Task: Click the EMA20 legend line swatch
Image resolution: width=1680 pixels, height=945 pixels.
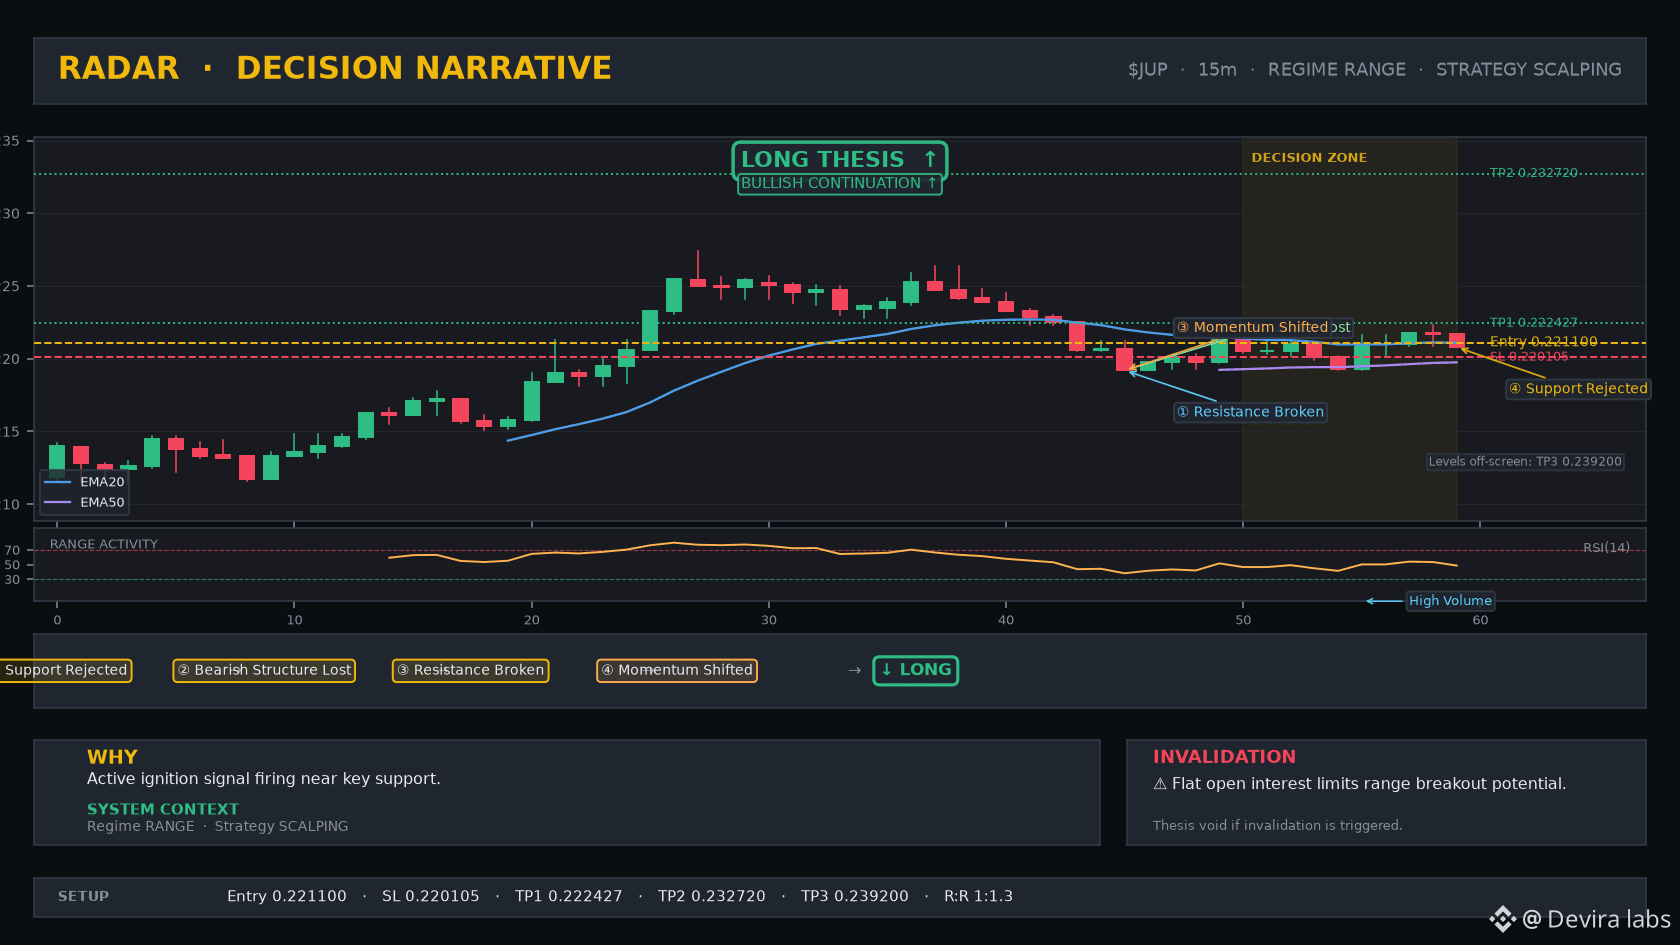Action: [x=58, y=482]
